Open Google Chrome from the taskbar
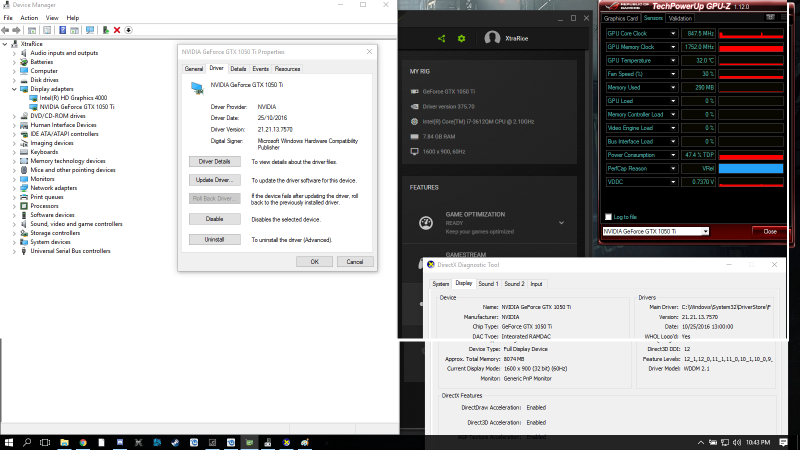800x450 pixels. coord(83,442)
